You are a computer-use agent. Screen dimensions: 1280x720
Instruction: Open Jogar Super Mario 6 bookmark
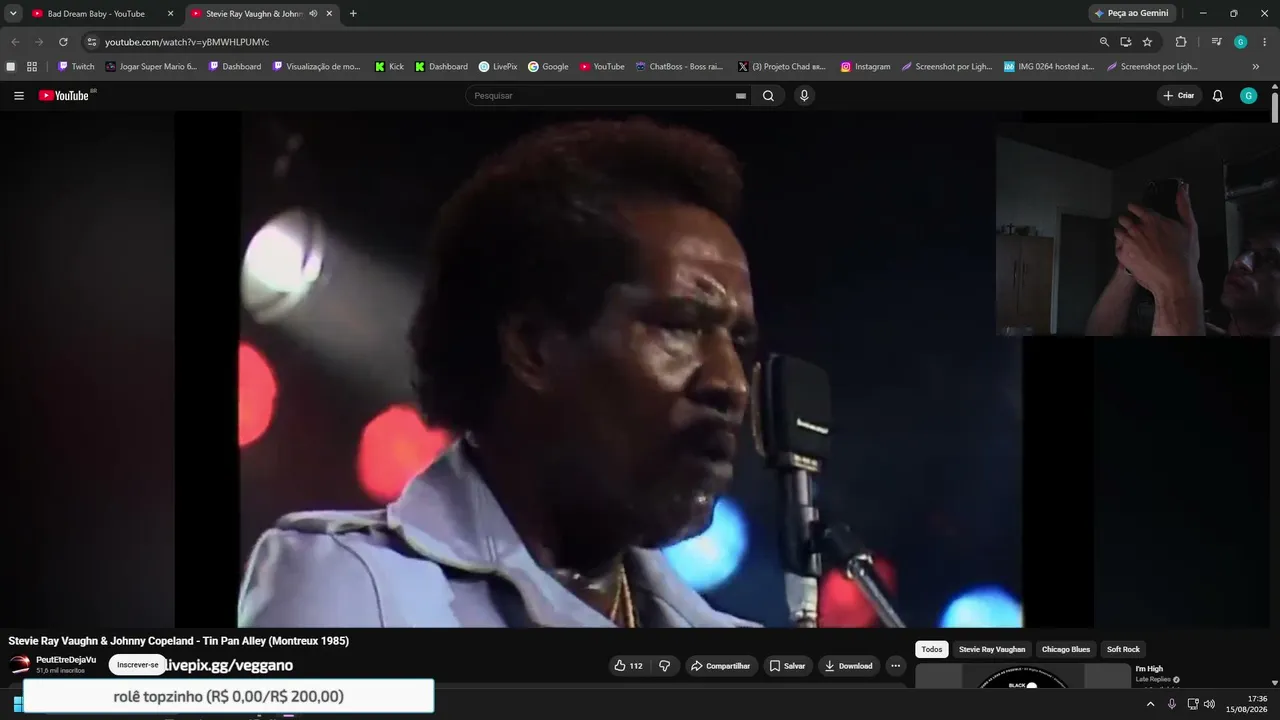[151, 67]
